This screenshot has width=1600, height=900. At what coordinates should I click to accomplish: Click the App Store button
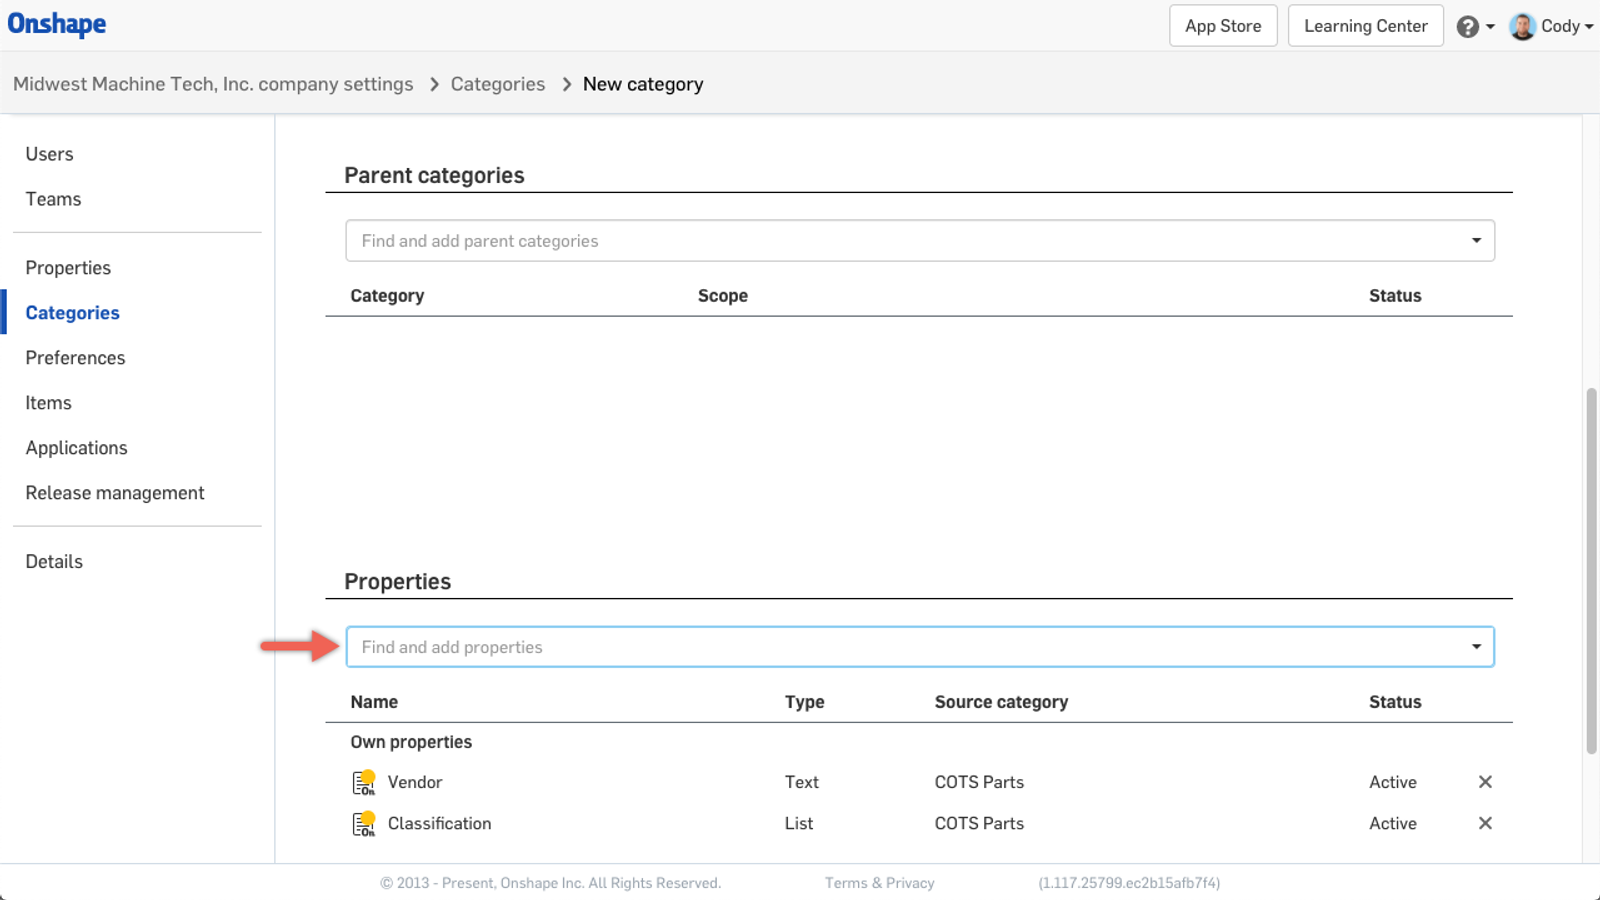point(1222,25)
